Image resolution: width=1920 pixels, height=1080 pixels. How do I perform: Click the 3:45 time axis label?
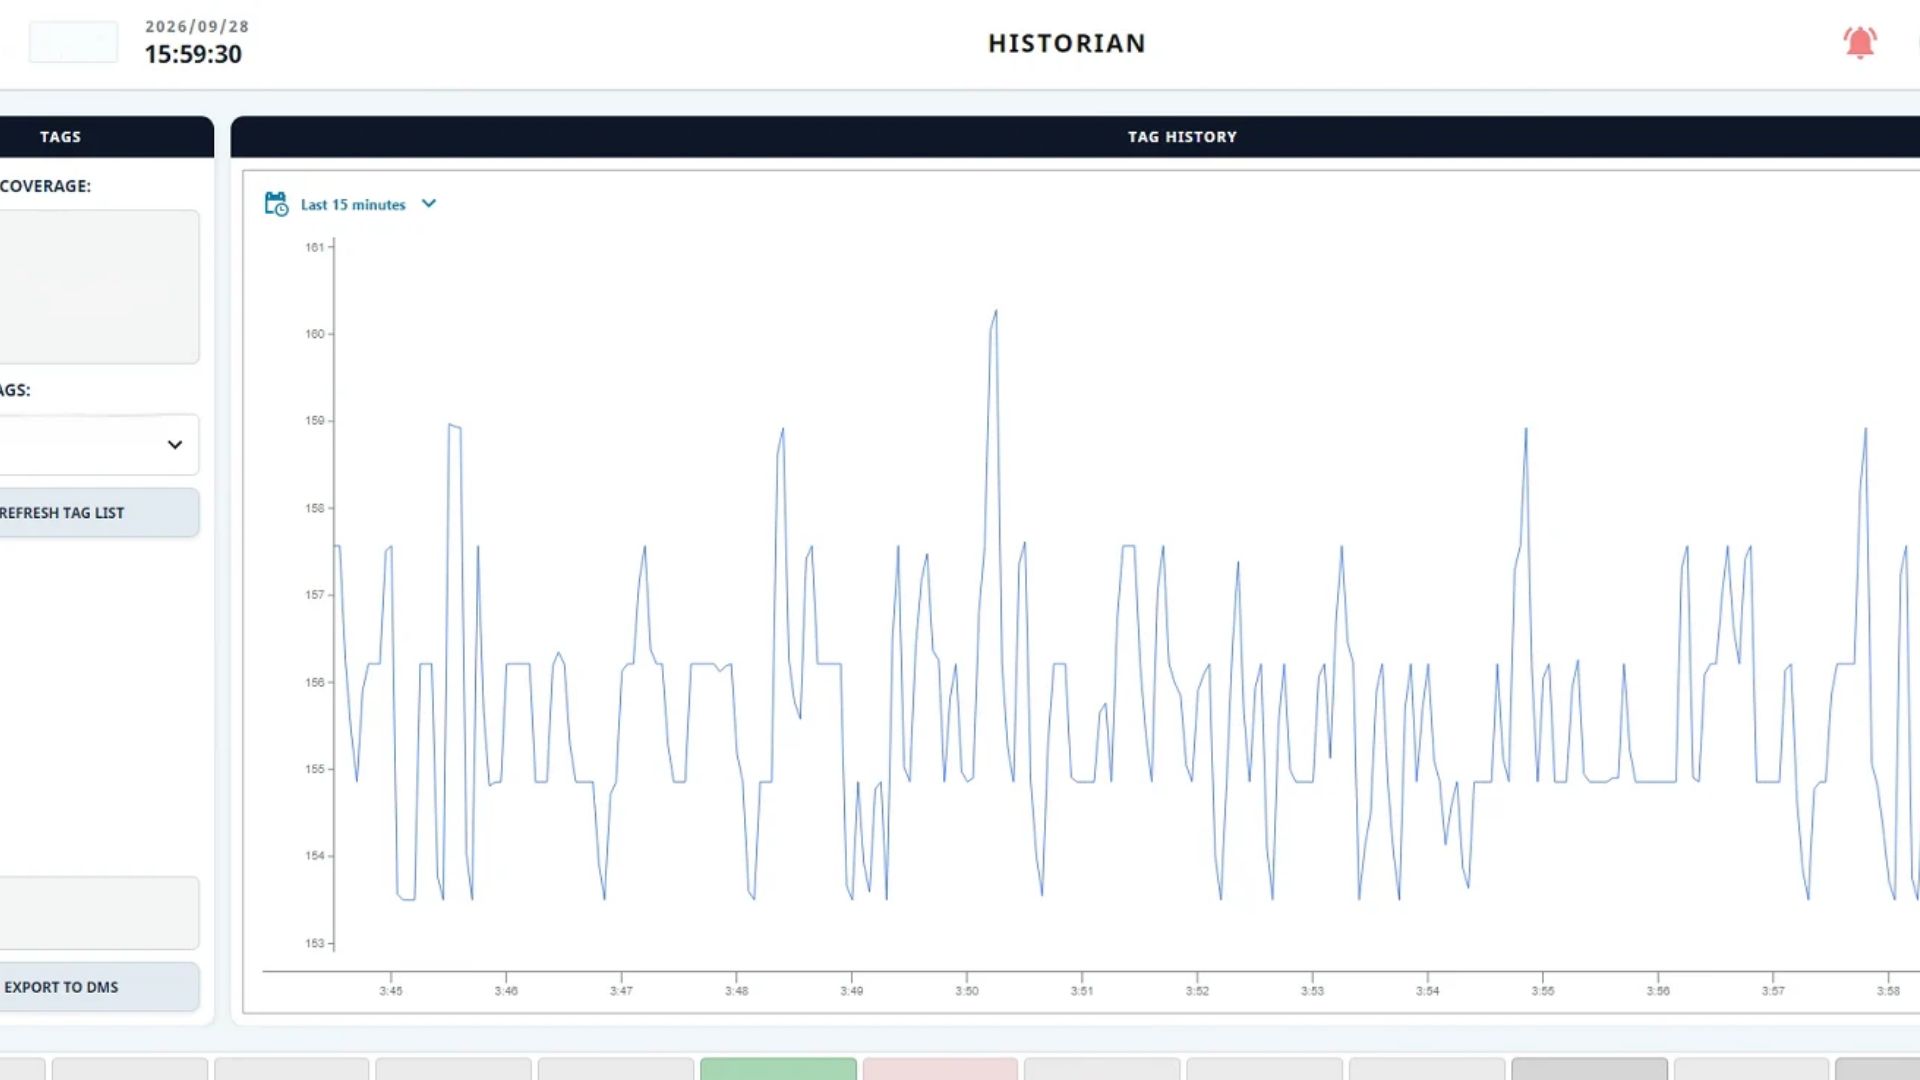coord(390,991)
